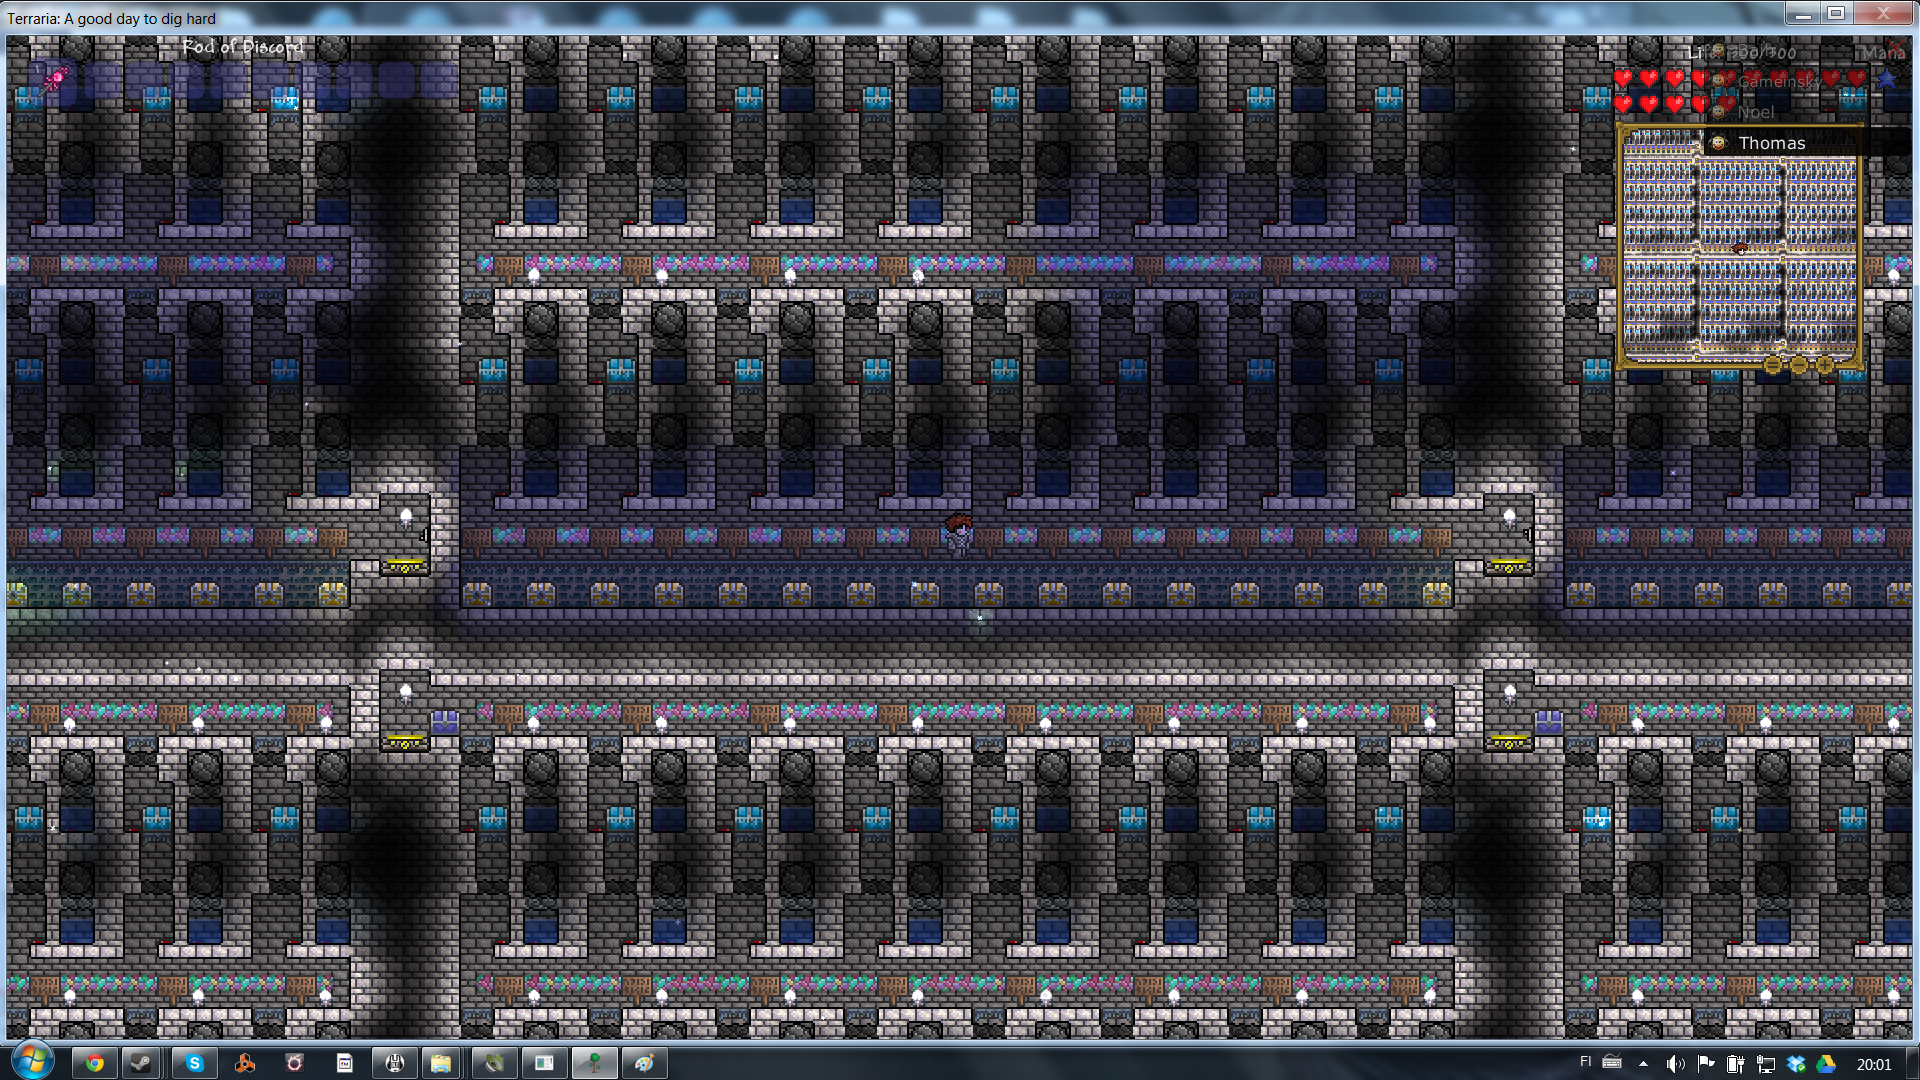The image size is (1920, 1080).
Task: Click the player character in the corridor
Action: 958,535
